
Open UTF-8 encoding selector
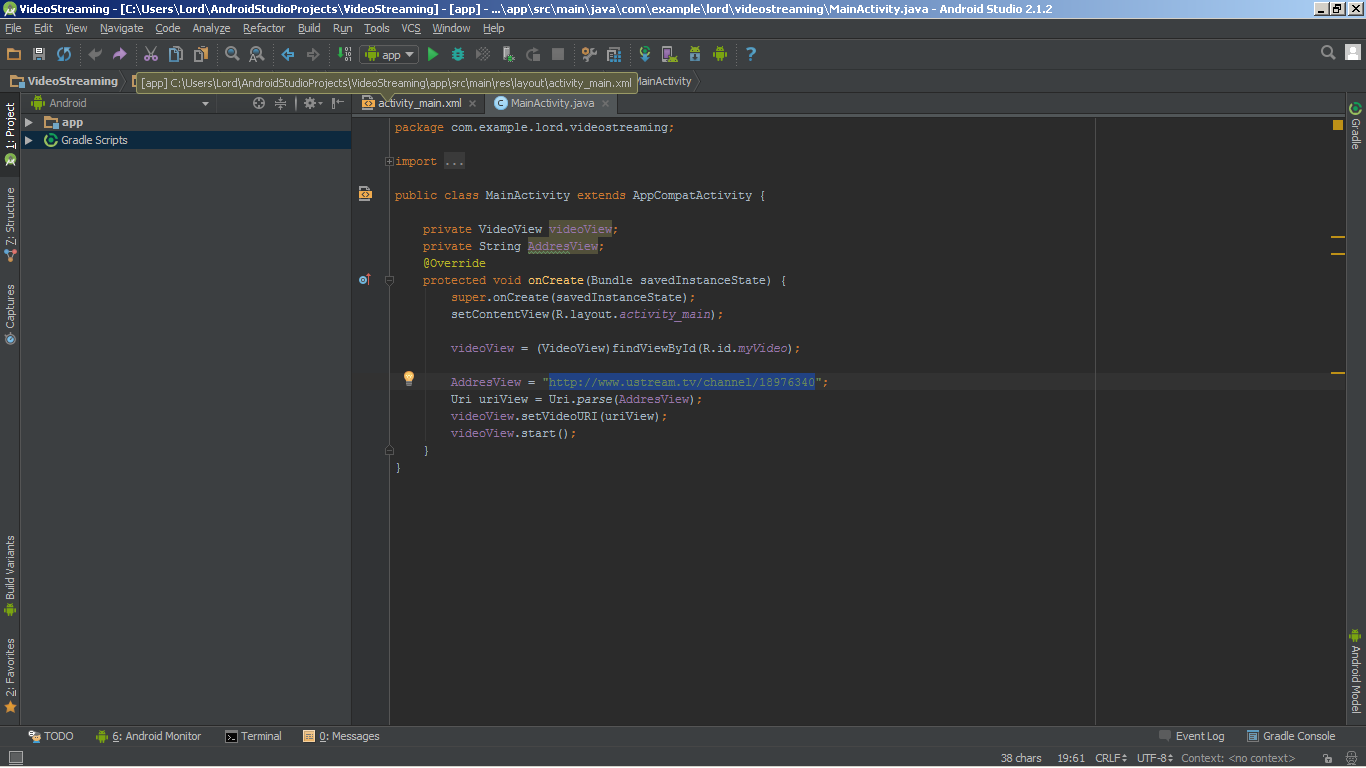pyautogui.click(x=1155, y=759)
